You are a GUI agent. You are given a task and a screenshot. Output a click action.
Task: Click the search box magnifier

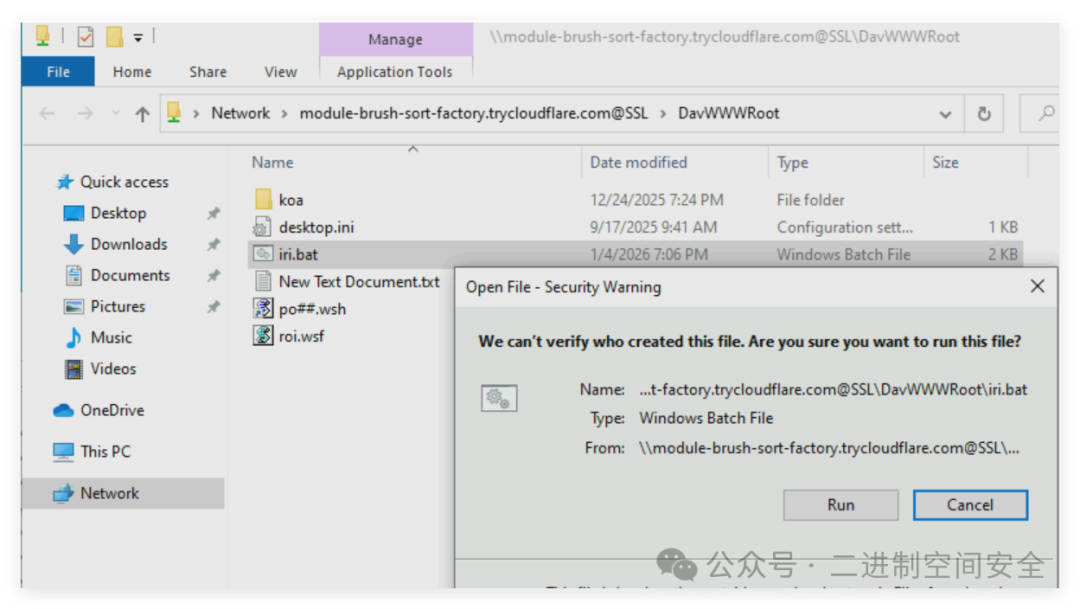coord(1046,113)
